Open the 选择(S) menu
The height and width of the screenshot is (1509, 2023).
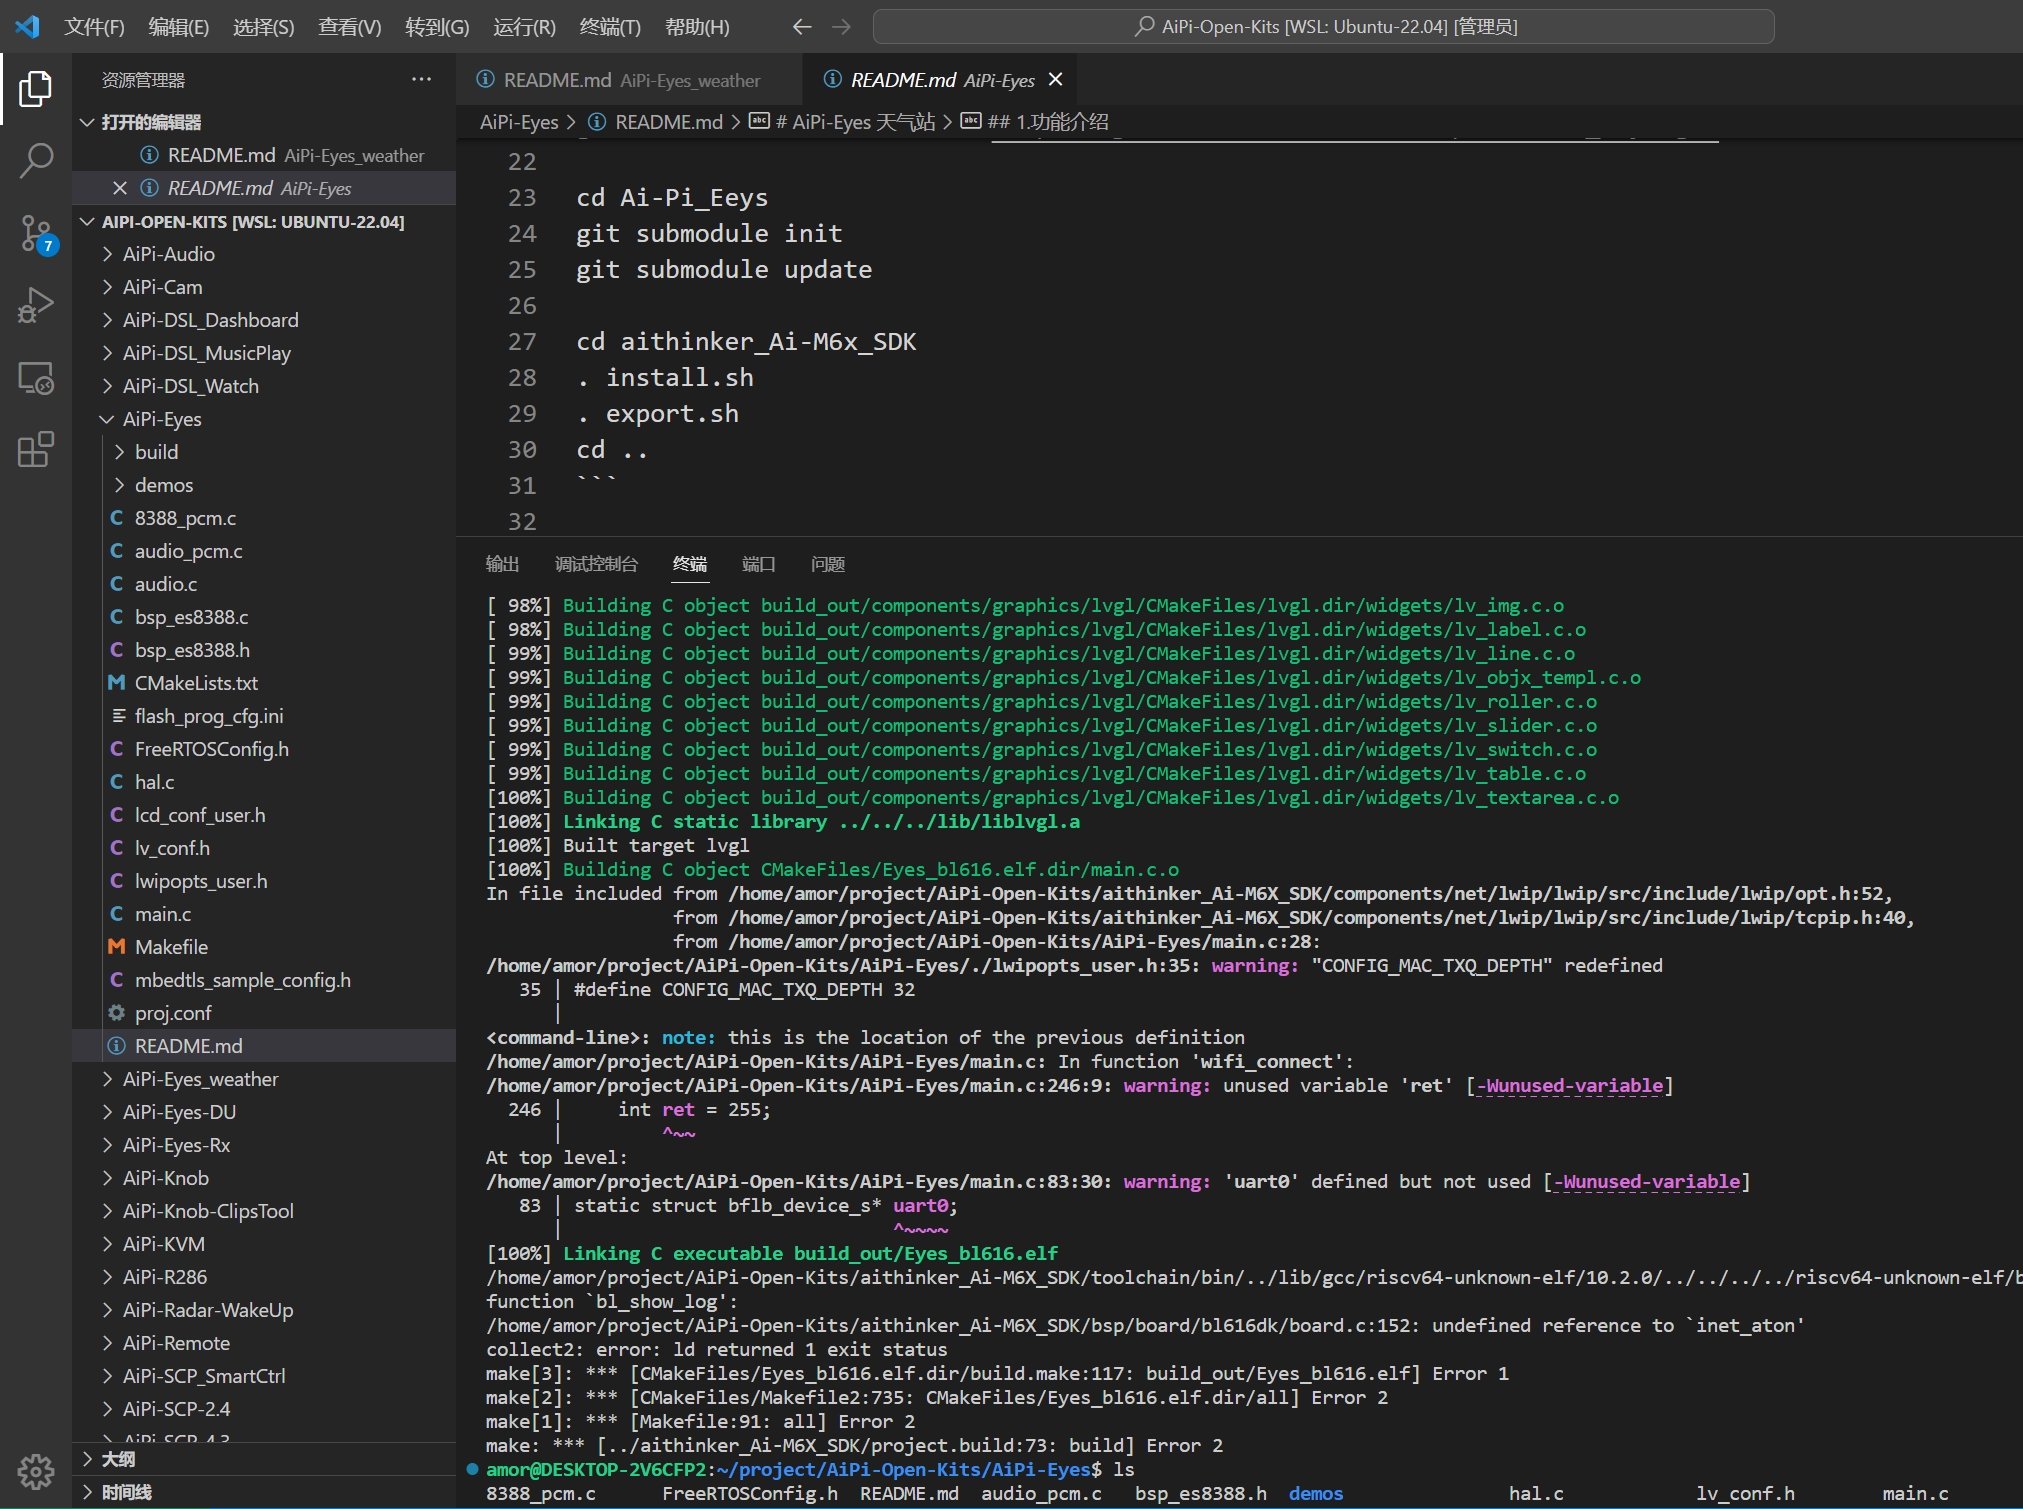(x=263, y=27)
